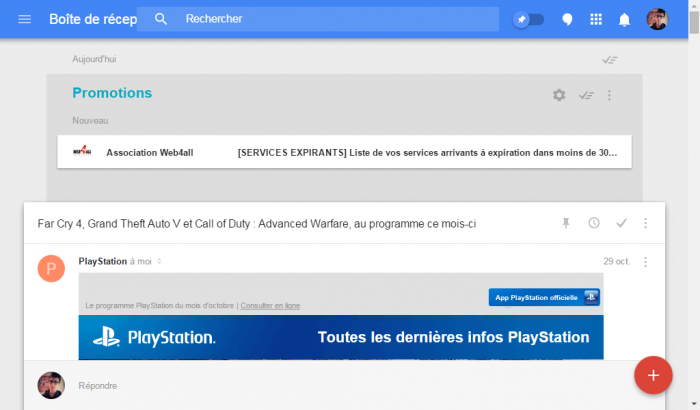
Task: Click the Promotions bundle title
Action: click(112, 93)
